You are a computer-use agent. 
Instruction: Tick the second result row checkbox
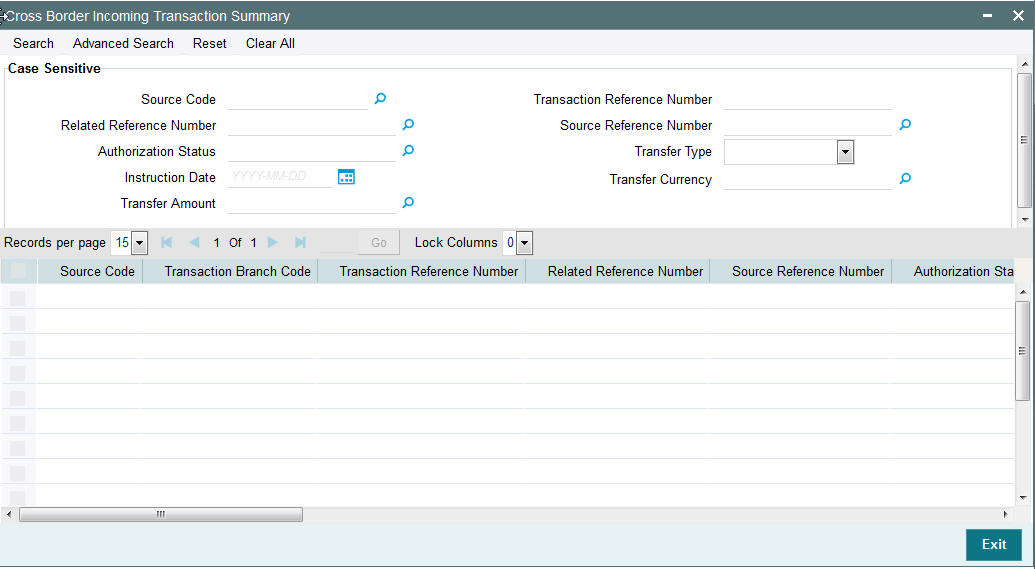(18, 323)
